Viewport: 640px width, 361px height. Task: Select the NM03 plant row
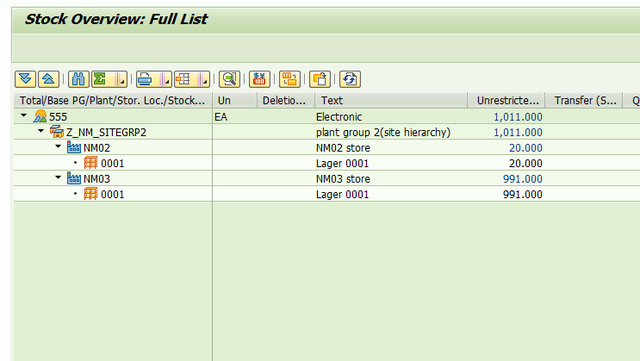pyautogui.click(x=97, y=179)
